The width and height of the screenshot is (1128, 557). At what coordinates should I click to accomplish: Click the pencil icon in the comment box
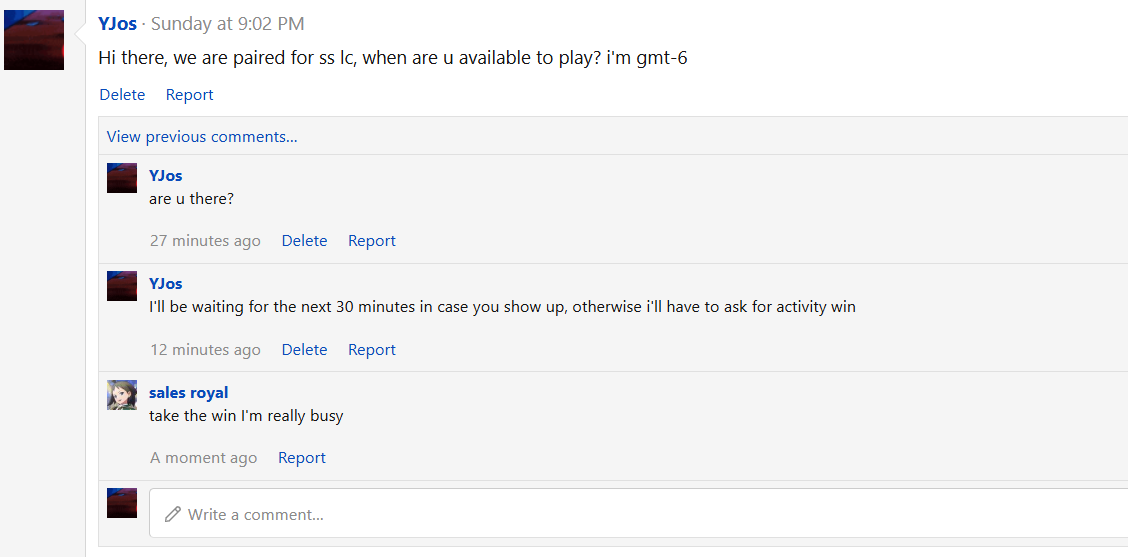click(x=173, y=514)
